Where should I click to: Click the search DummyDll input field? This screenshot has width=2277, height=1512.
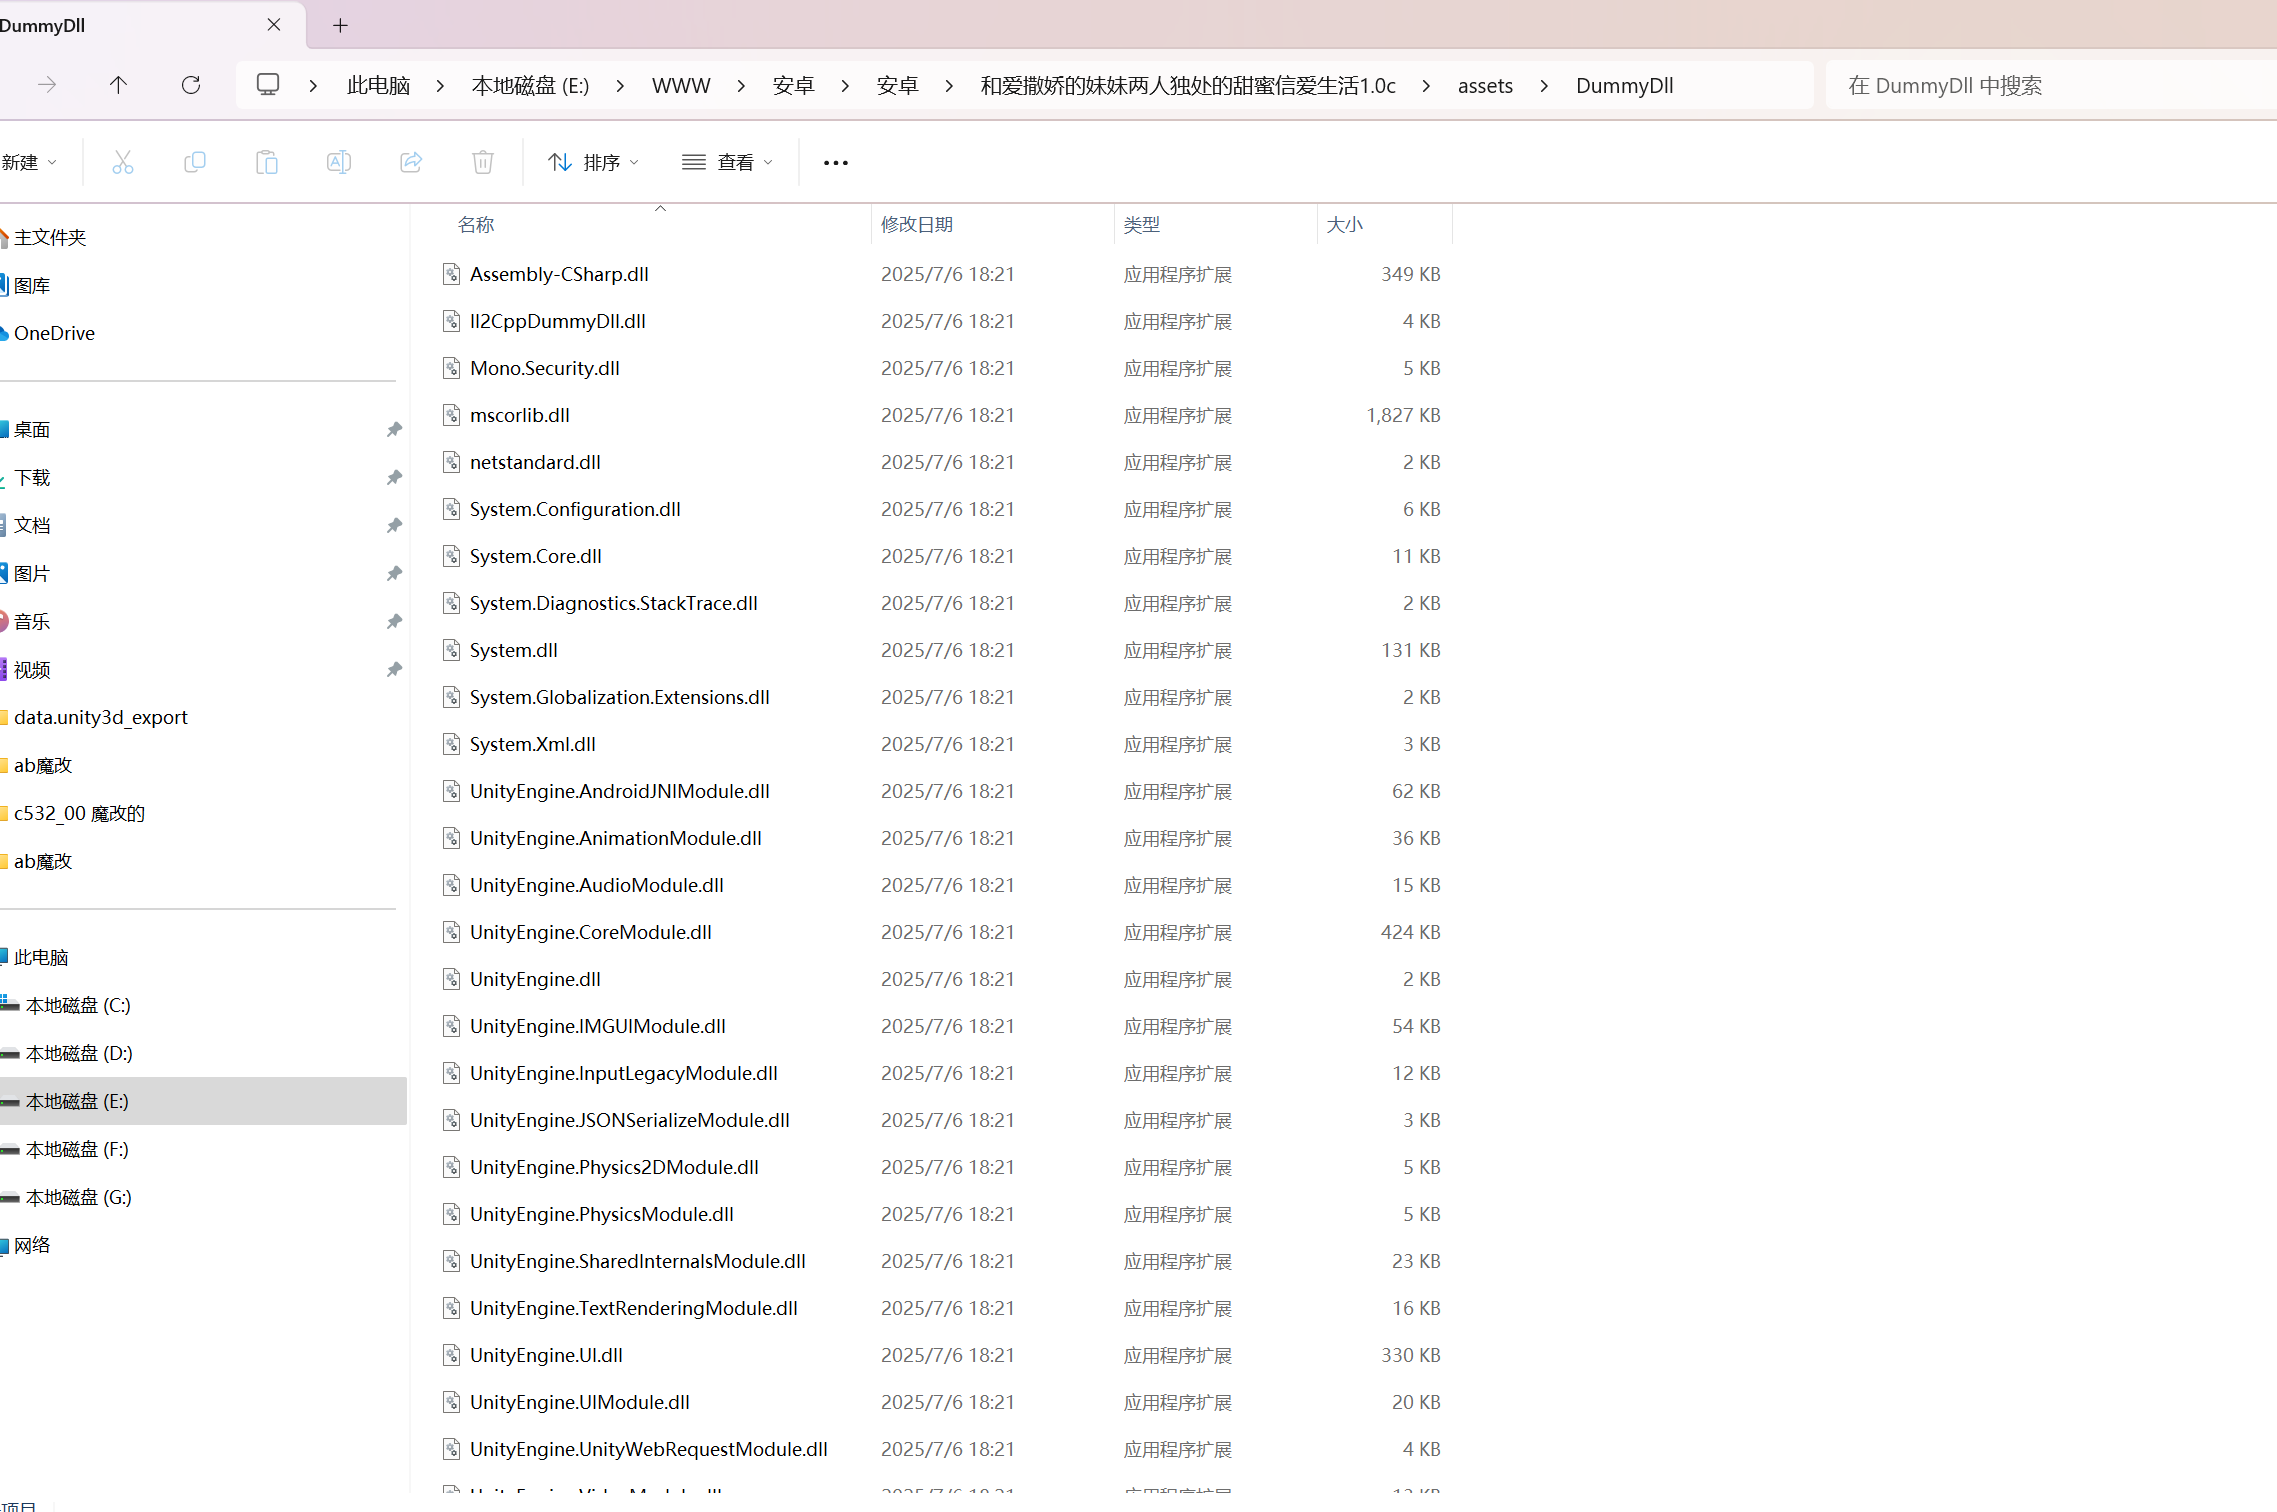2050,86
